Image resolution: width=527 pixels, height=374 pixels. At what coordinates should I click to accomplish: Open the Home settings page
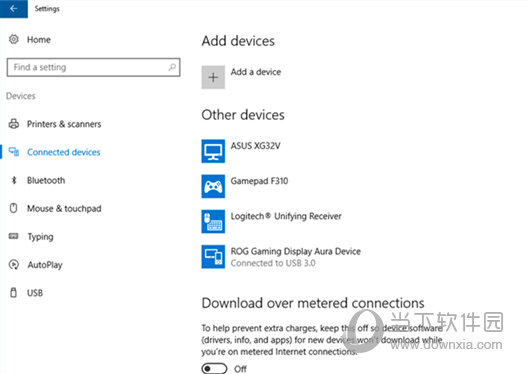coord(39,40)
